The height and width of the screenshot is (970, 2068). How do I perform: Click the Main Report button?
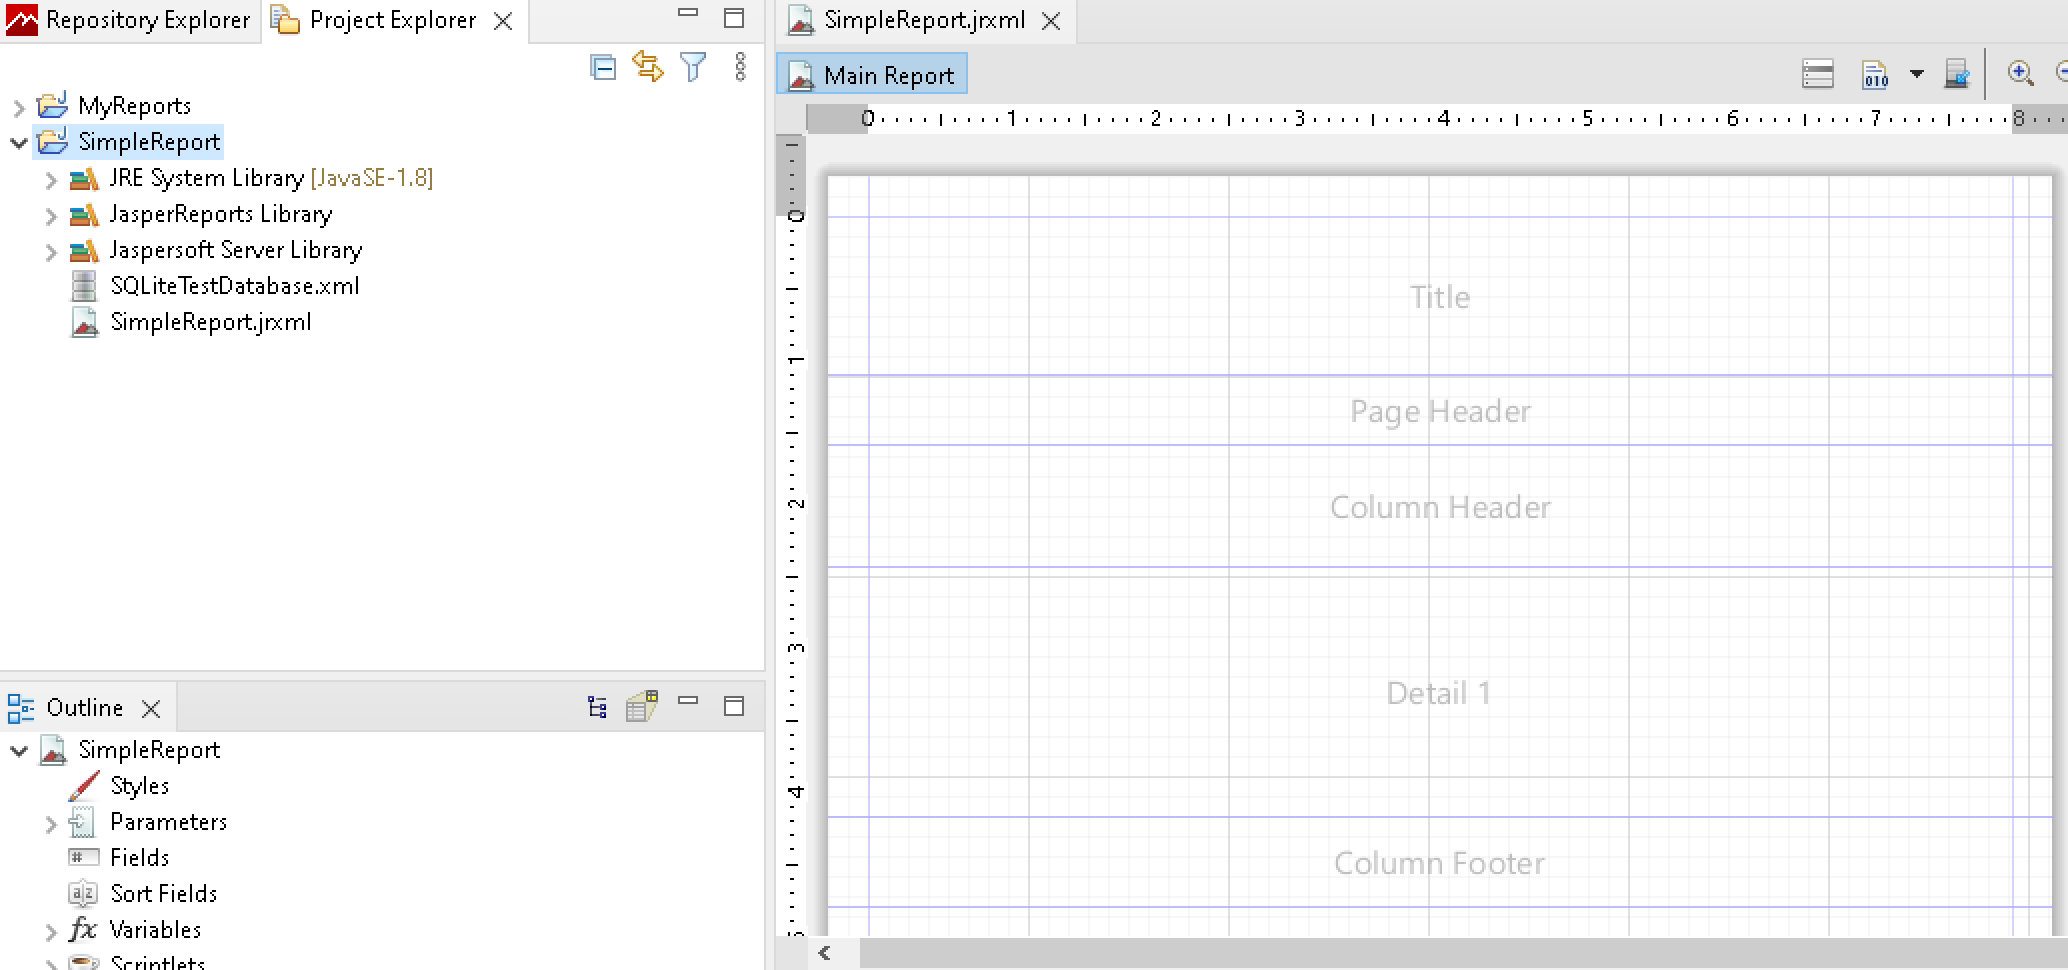click(x=872, y=76)
